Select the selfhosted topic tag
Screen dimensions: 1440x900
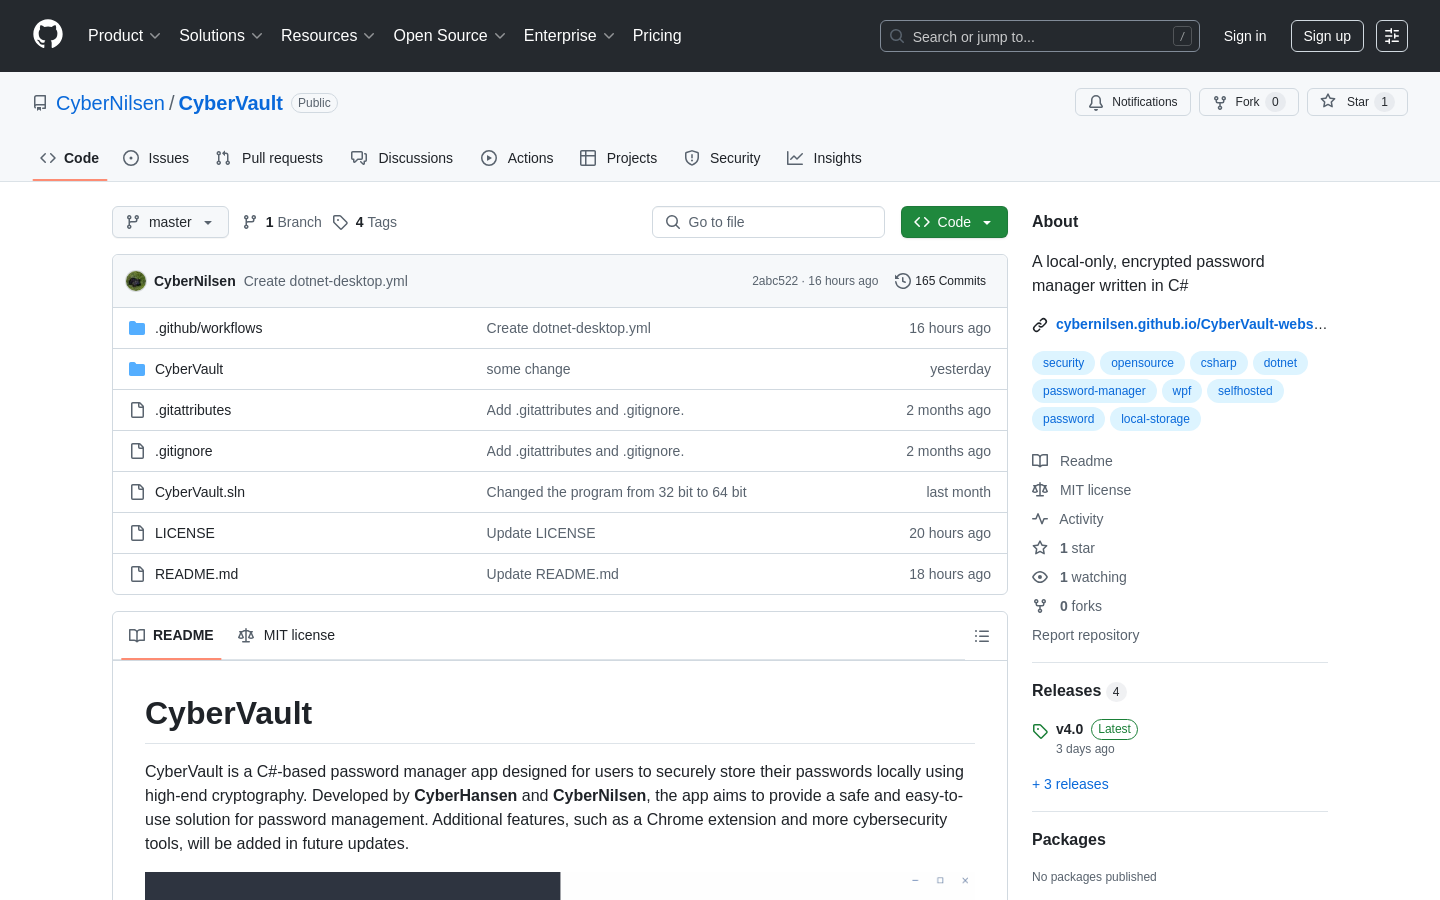coord(1245,391)
